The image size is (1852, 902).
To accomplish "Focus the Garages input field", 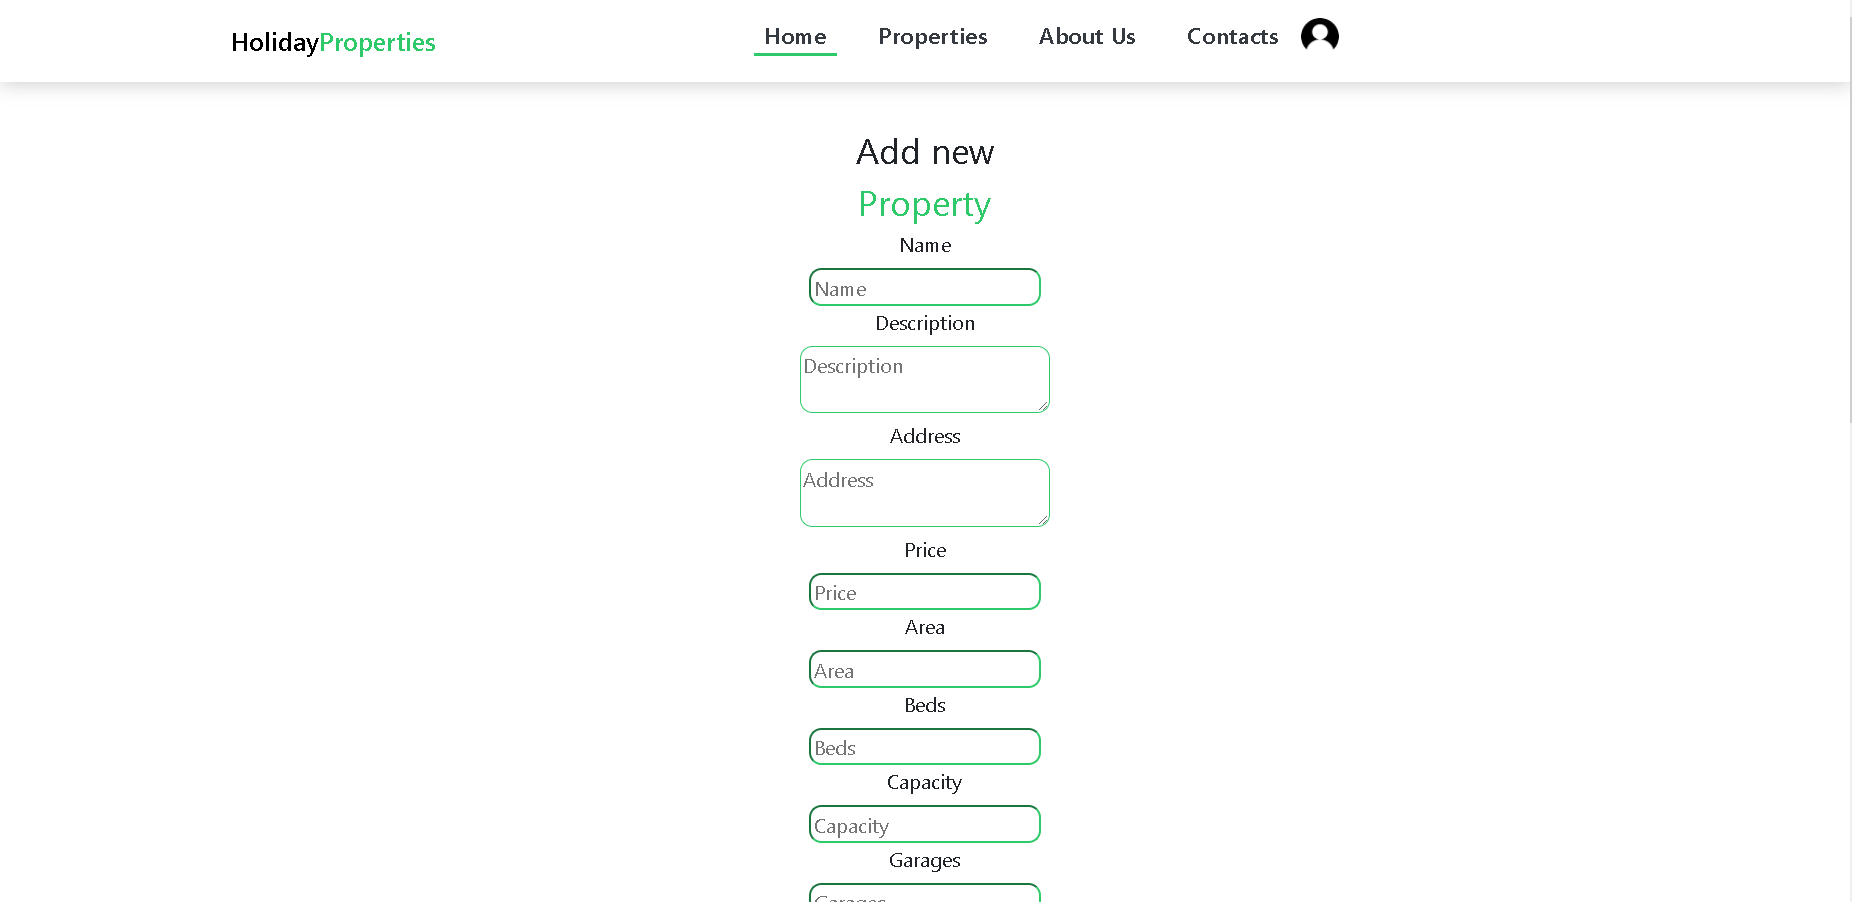I will coord(924,895).
